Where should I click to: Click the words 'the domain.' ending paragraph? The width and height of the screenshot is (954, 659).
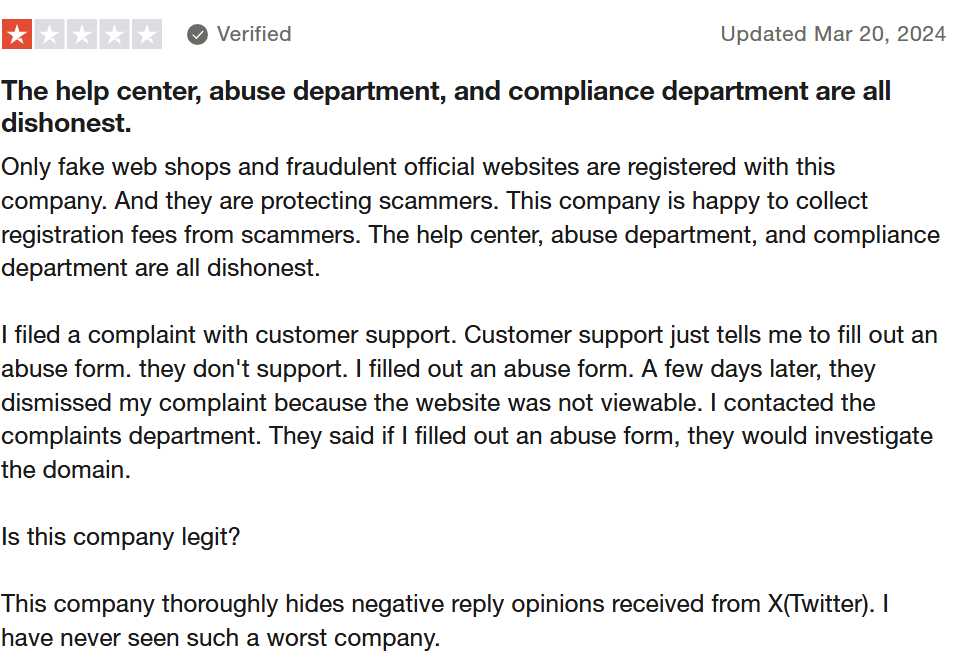pos(66,470)
